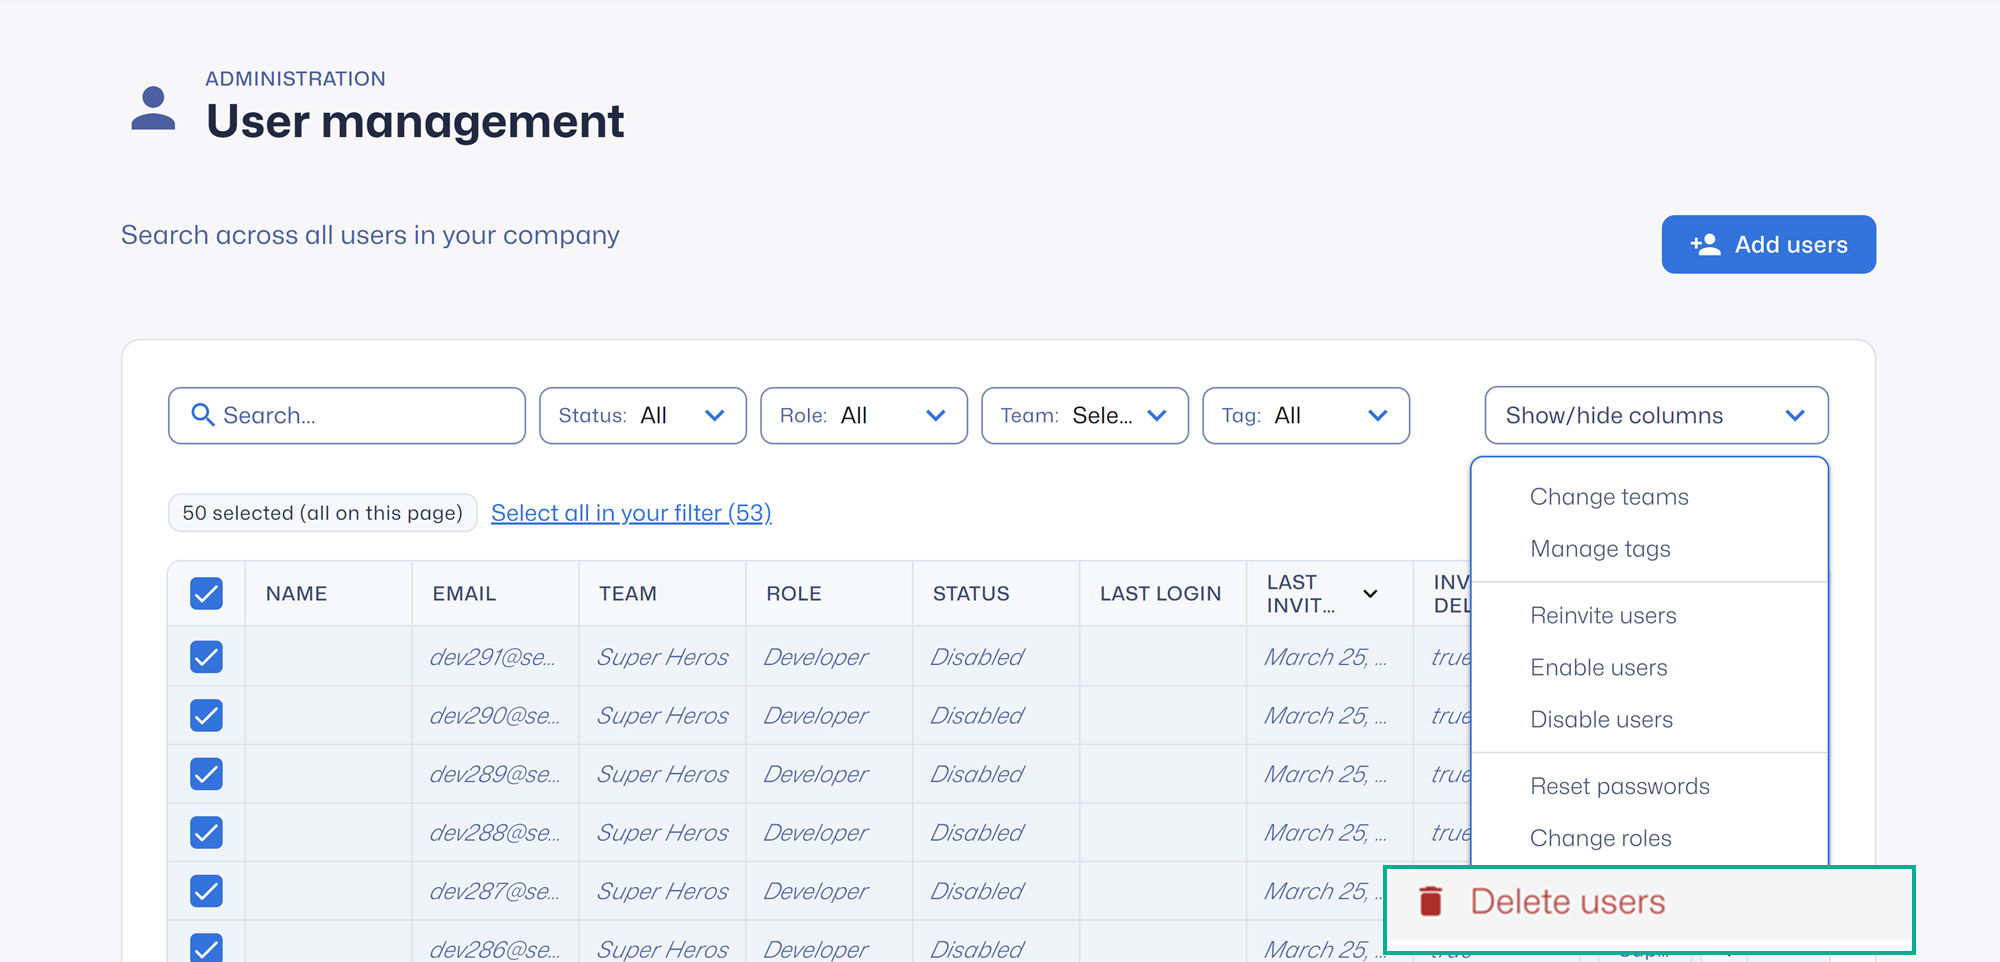The image size is (2000, 962).
Task: Click the dev287@se... email cell
Action: pyautogui.click(x=494, y=892)
